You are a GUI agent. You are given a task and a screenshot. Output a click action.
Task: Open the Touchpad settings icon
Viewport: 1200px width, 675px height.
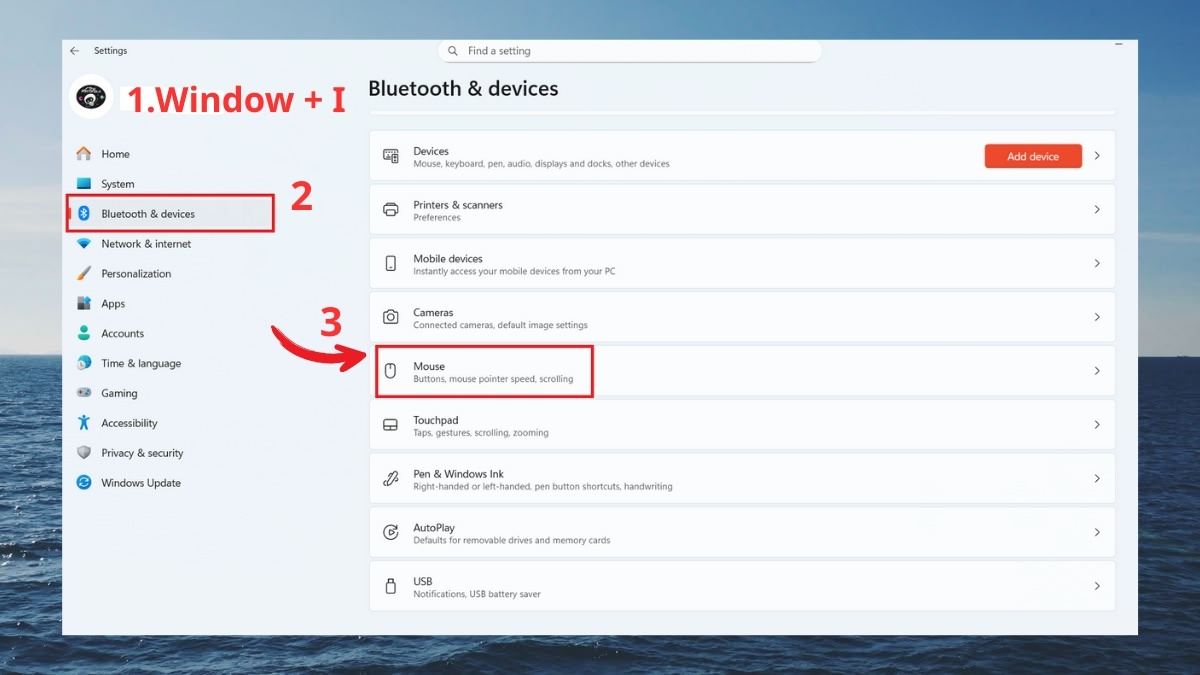click(391, 425)
